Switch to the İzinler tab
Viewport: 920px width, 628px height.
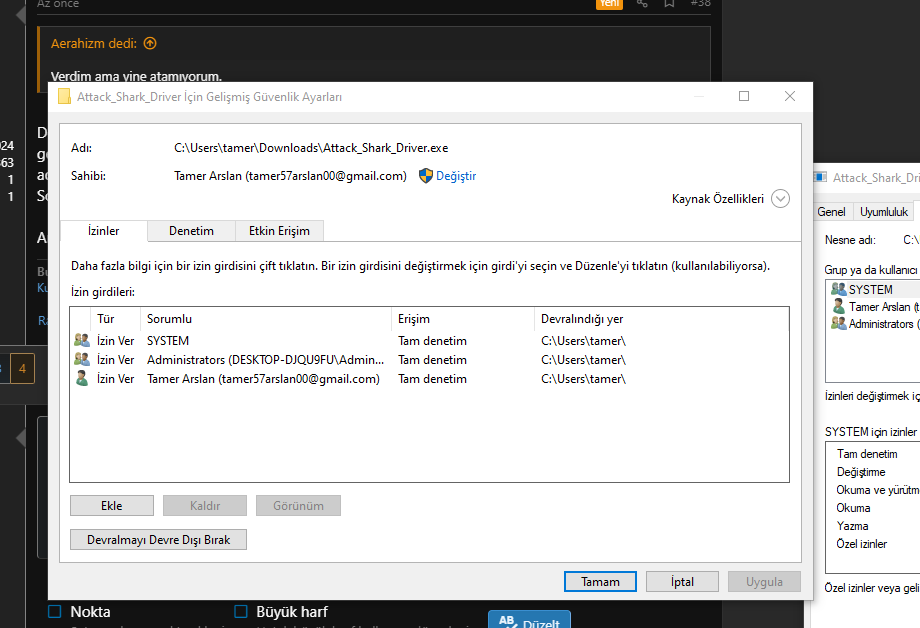point(104,231)
